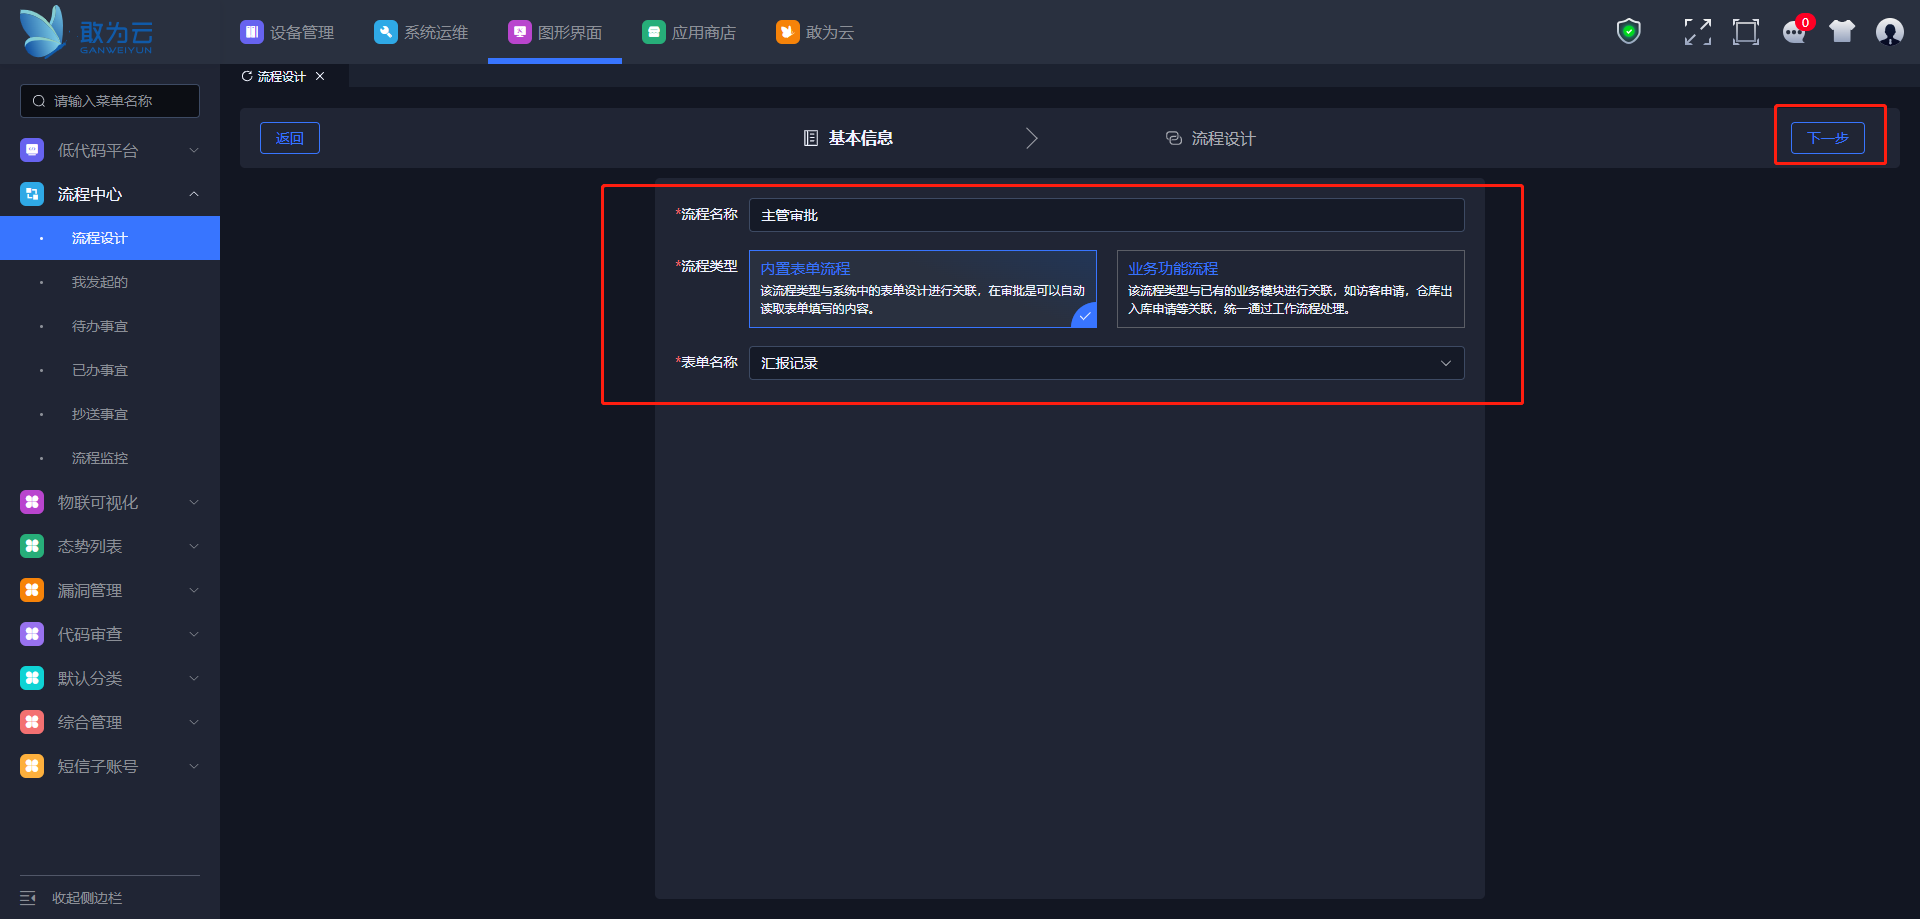
Task: Click the refresh icon on 流程设计 tab
Action: tap(247, 76)
